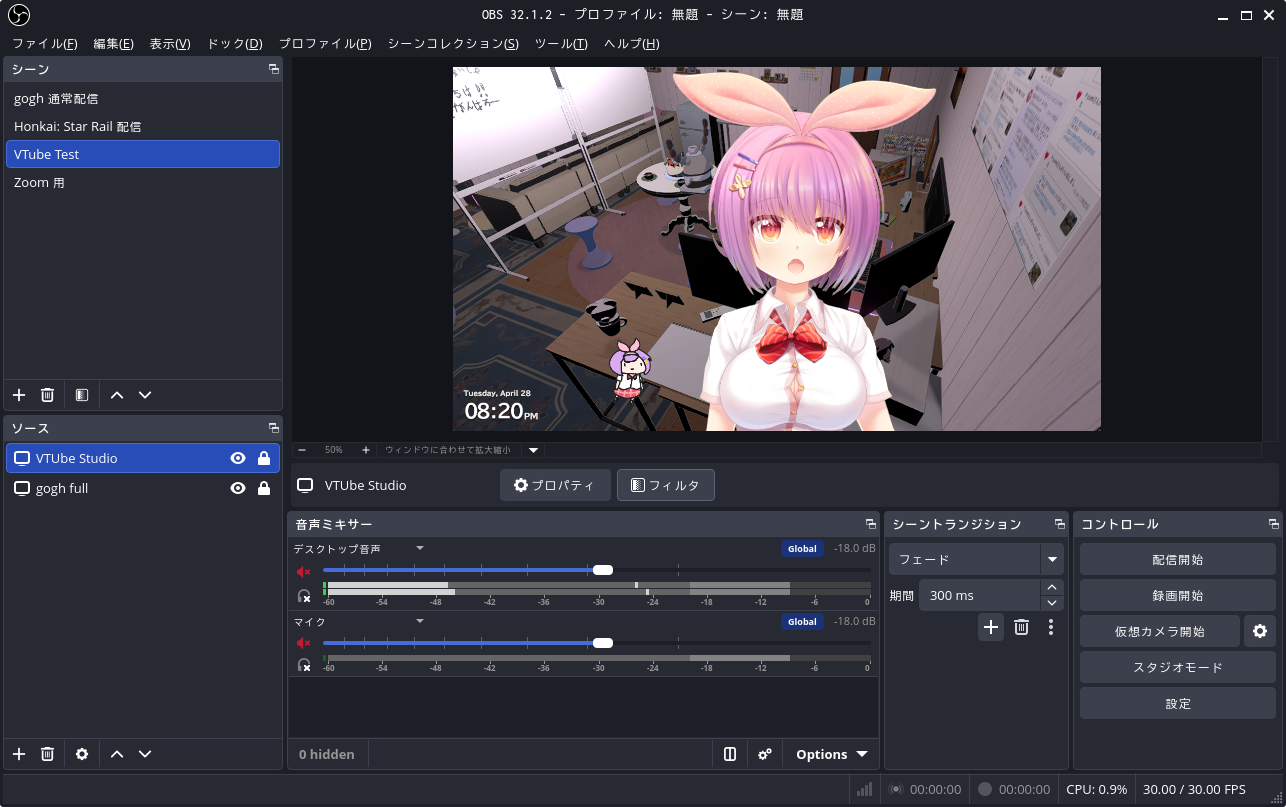
Task: Open the audio mixer Options dropdown
Action: (x=831, y=754)
